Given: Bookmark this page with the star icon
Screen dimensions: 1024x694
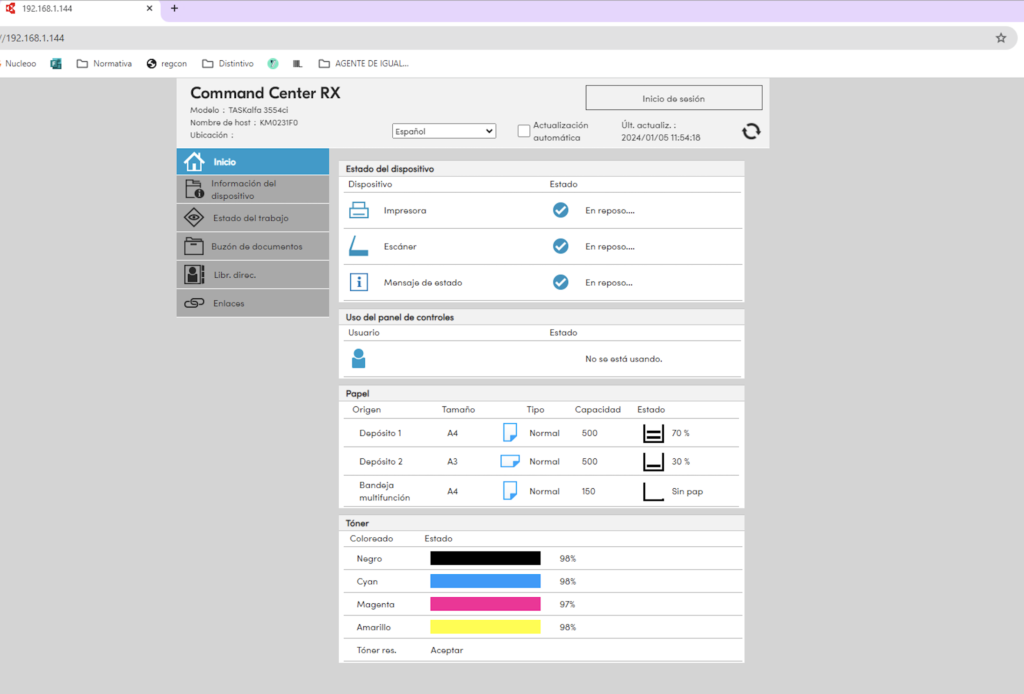Looking at the screenshot, I should 1000,38.
